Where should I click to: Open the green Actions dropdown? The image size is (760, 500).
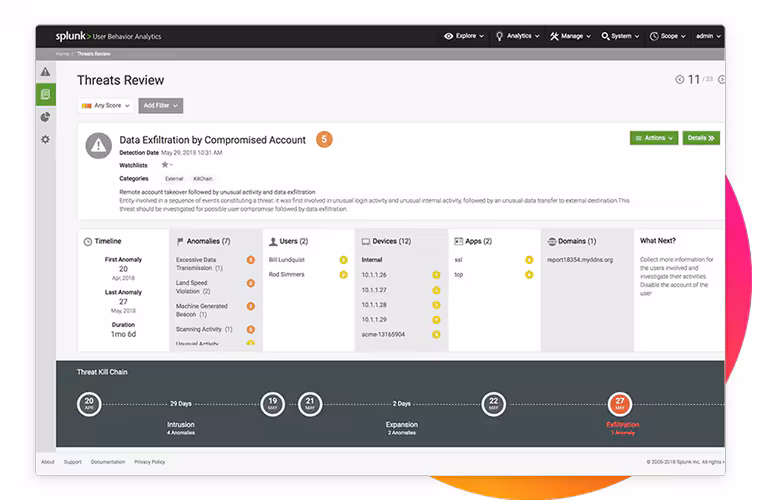(x=653, y=138)
